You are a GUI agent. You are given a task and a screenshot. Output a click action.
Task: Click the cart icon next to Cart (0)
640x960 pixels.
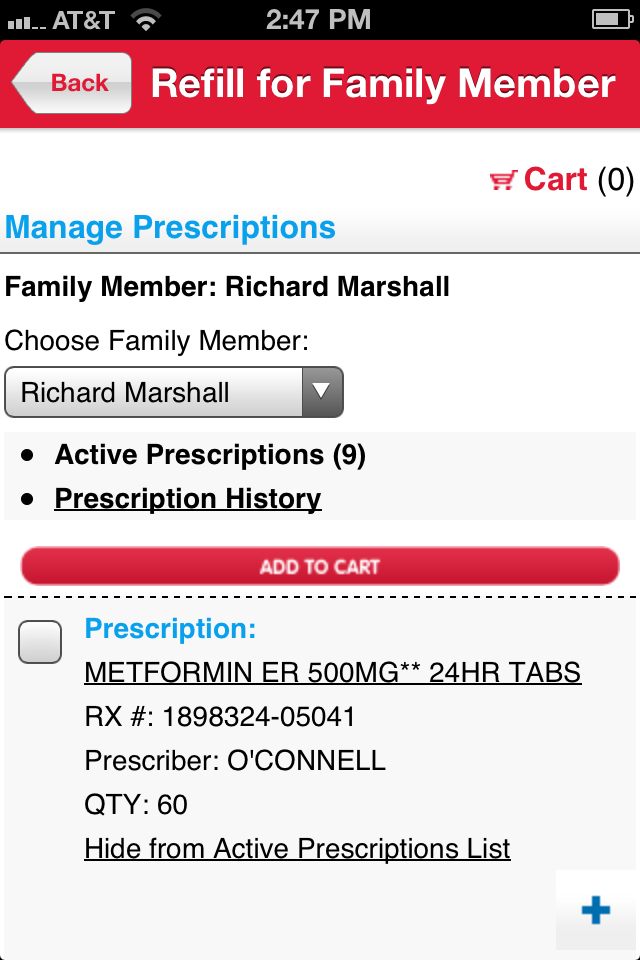(x=504, y=180)
